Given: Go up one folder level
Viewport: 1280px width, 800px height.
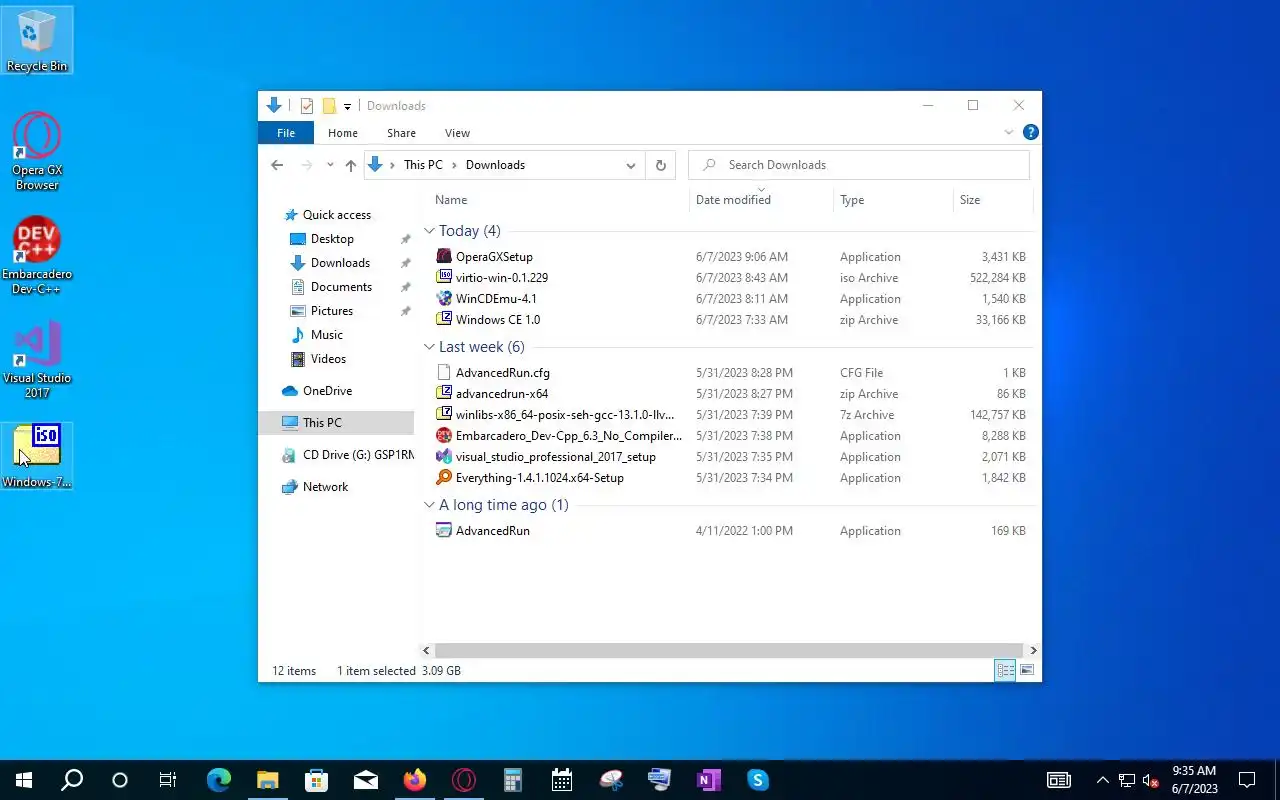Looking at the screenshot, I should click(350, 165).
